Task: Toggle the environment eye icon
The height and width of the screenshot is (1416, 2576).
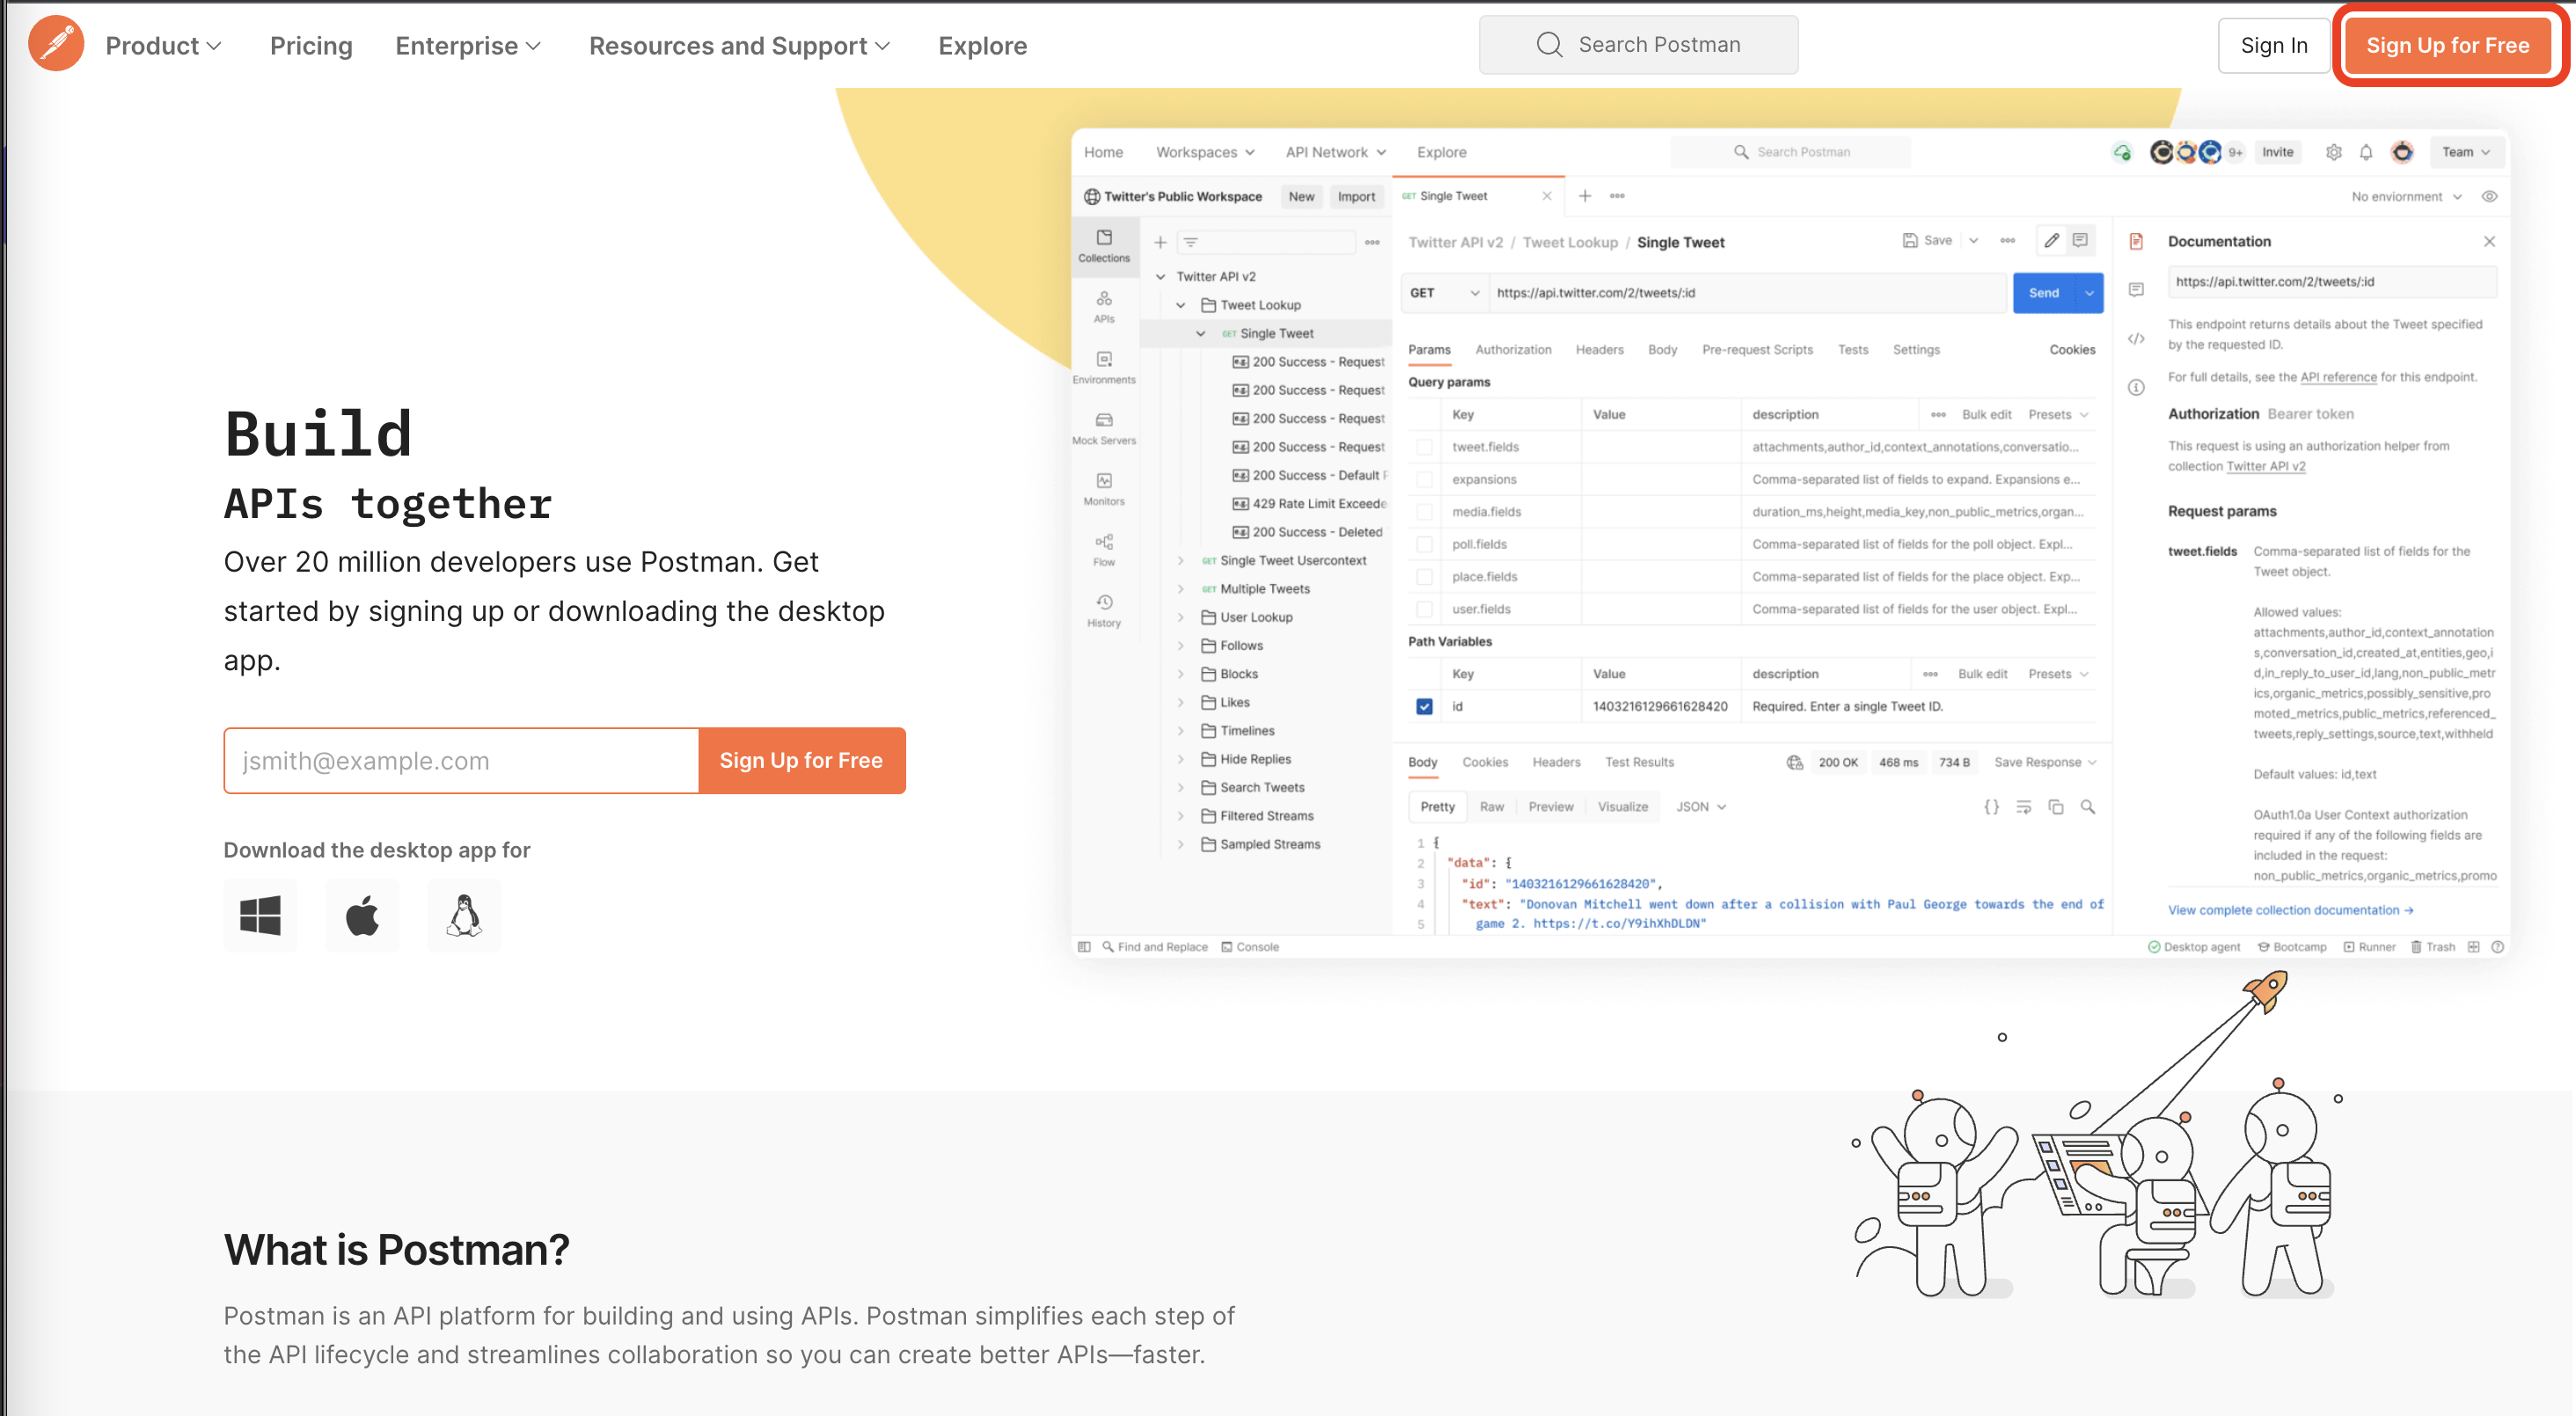Action: [x=2489, y=196]
